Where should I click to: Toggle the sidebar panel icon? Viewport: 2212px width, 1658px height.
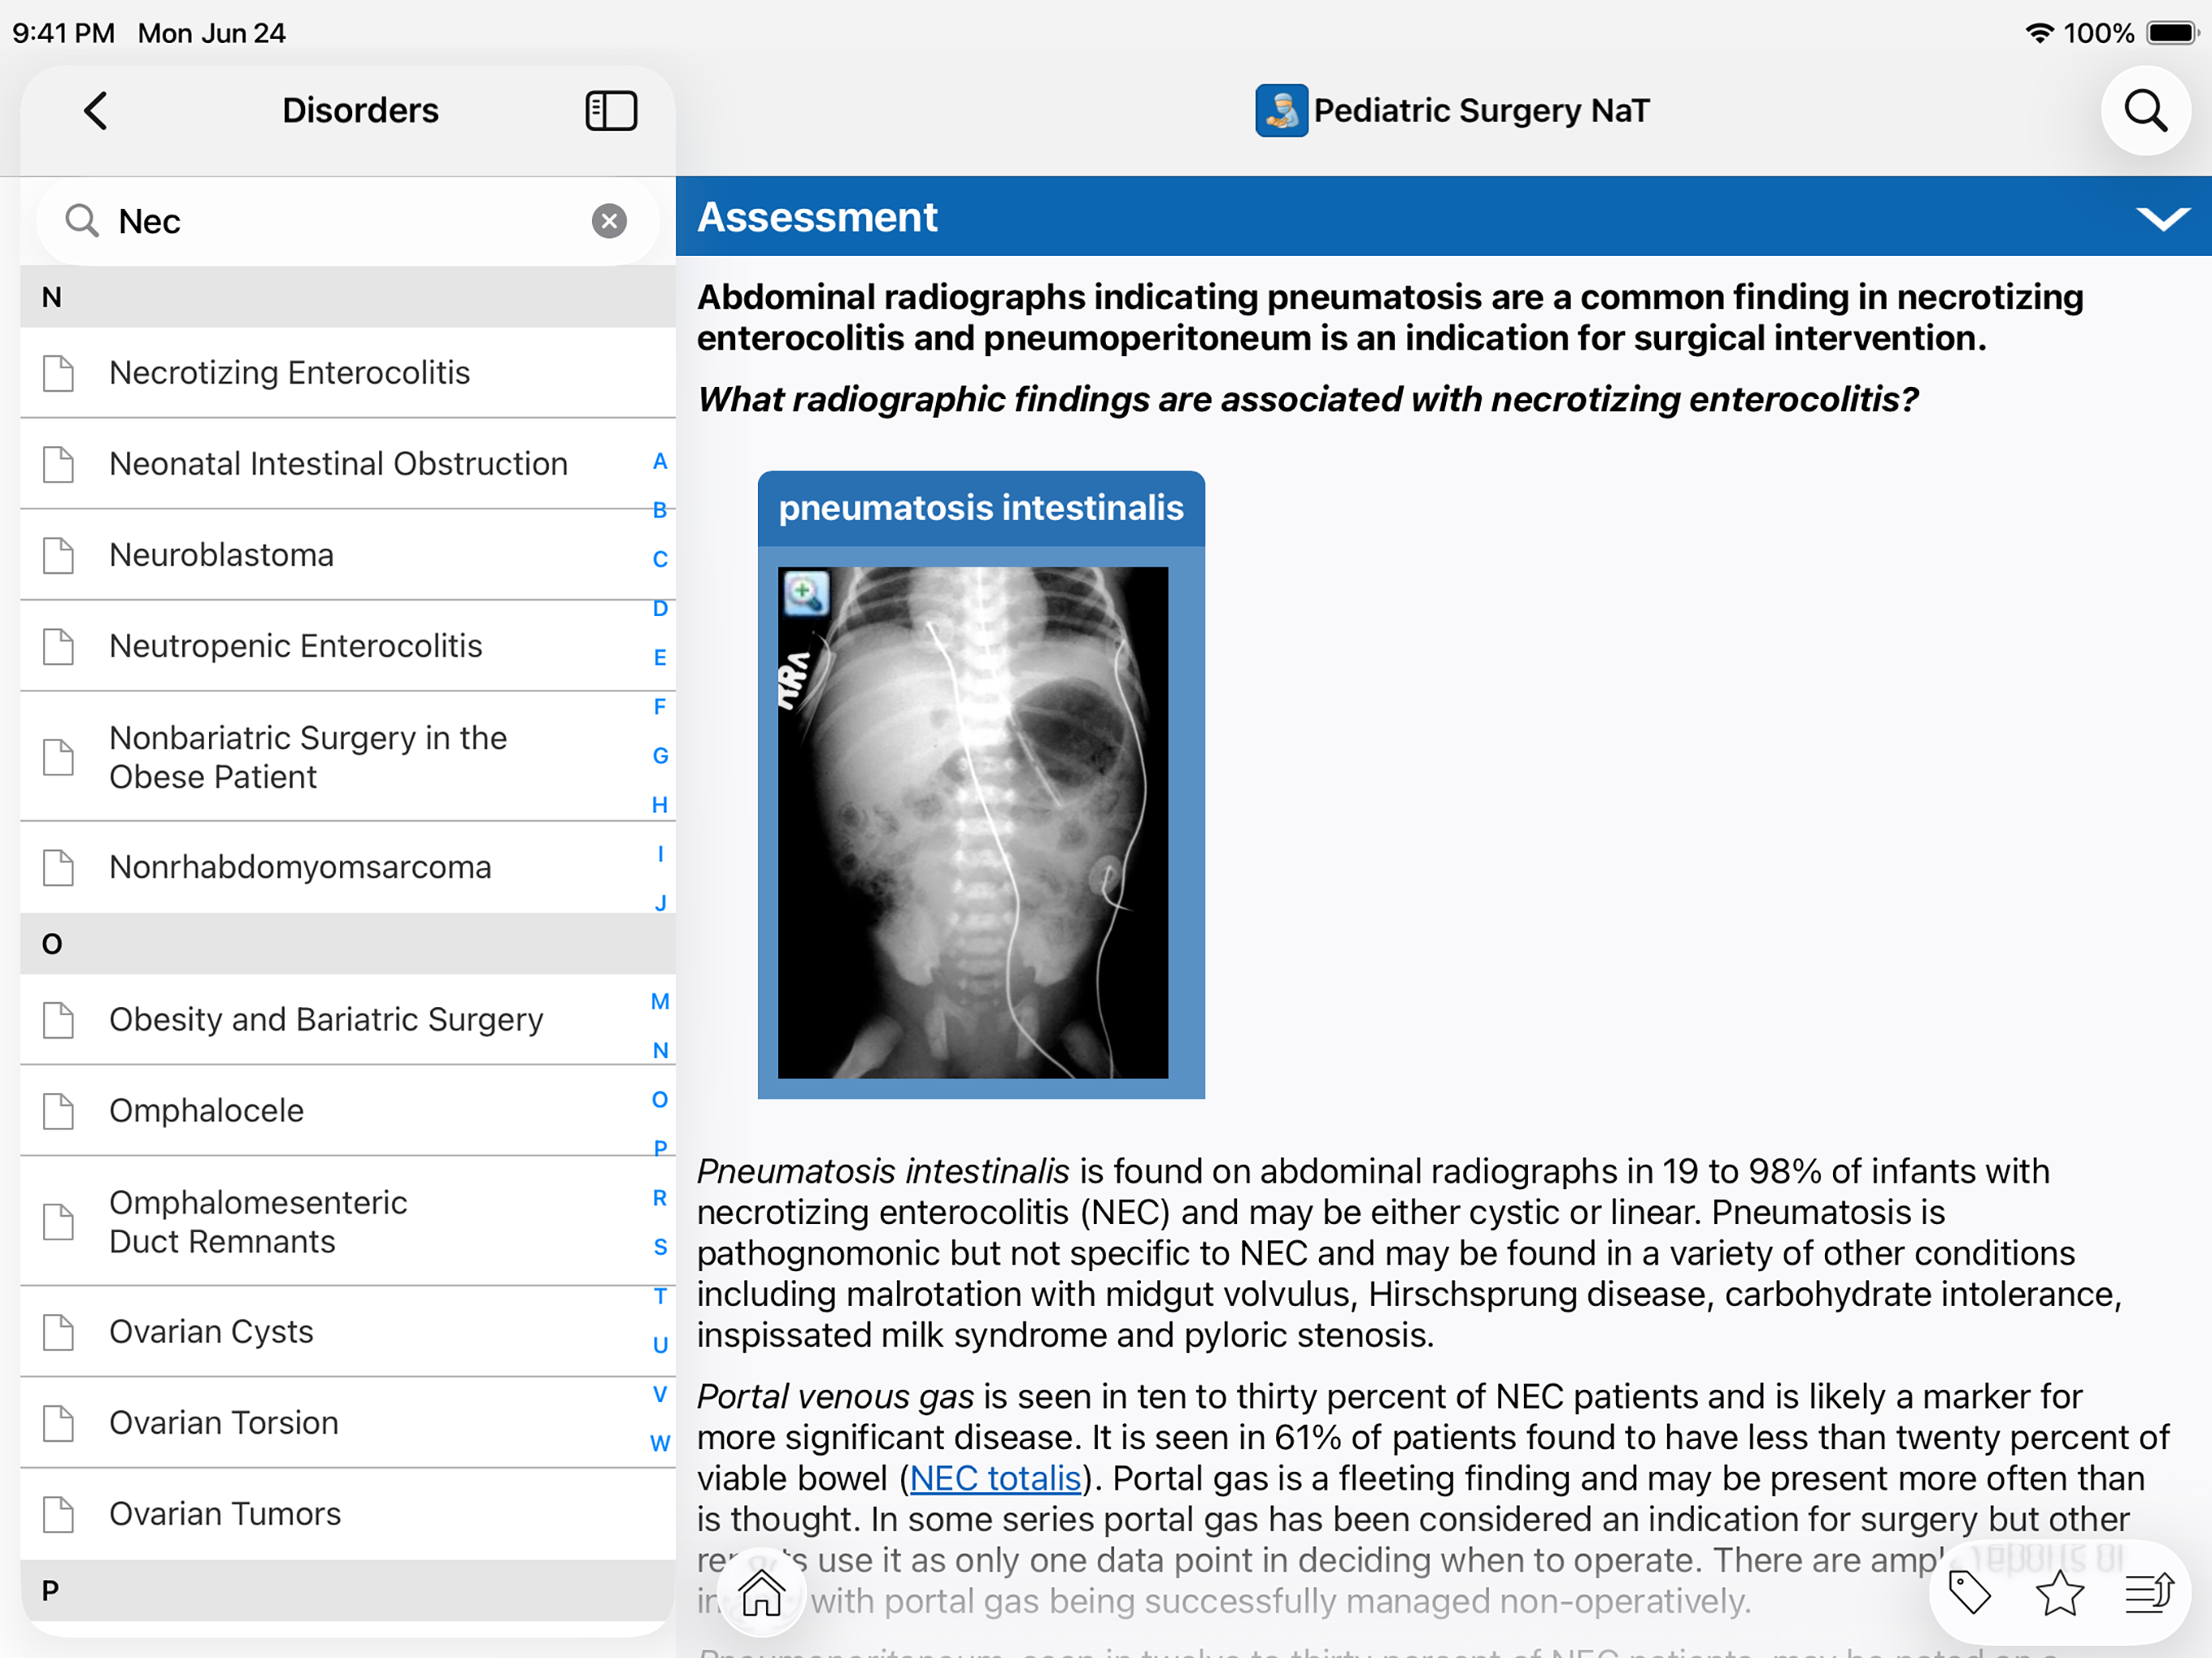pyautogui.click(x=611, y=110)
